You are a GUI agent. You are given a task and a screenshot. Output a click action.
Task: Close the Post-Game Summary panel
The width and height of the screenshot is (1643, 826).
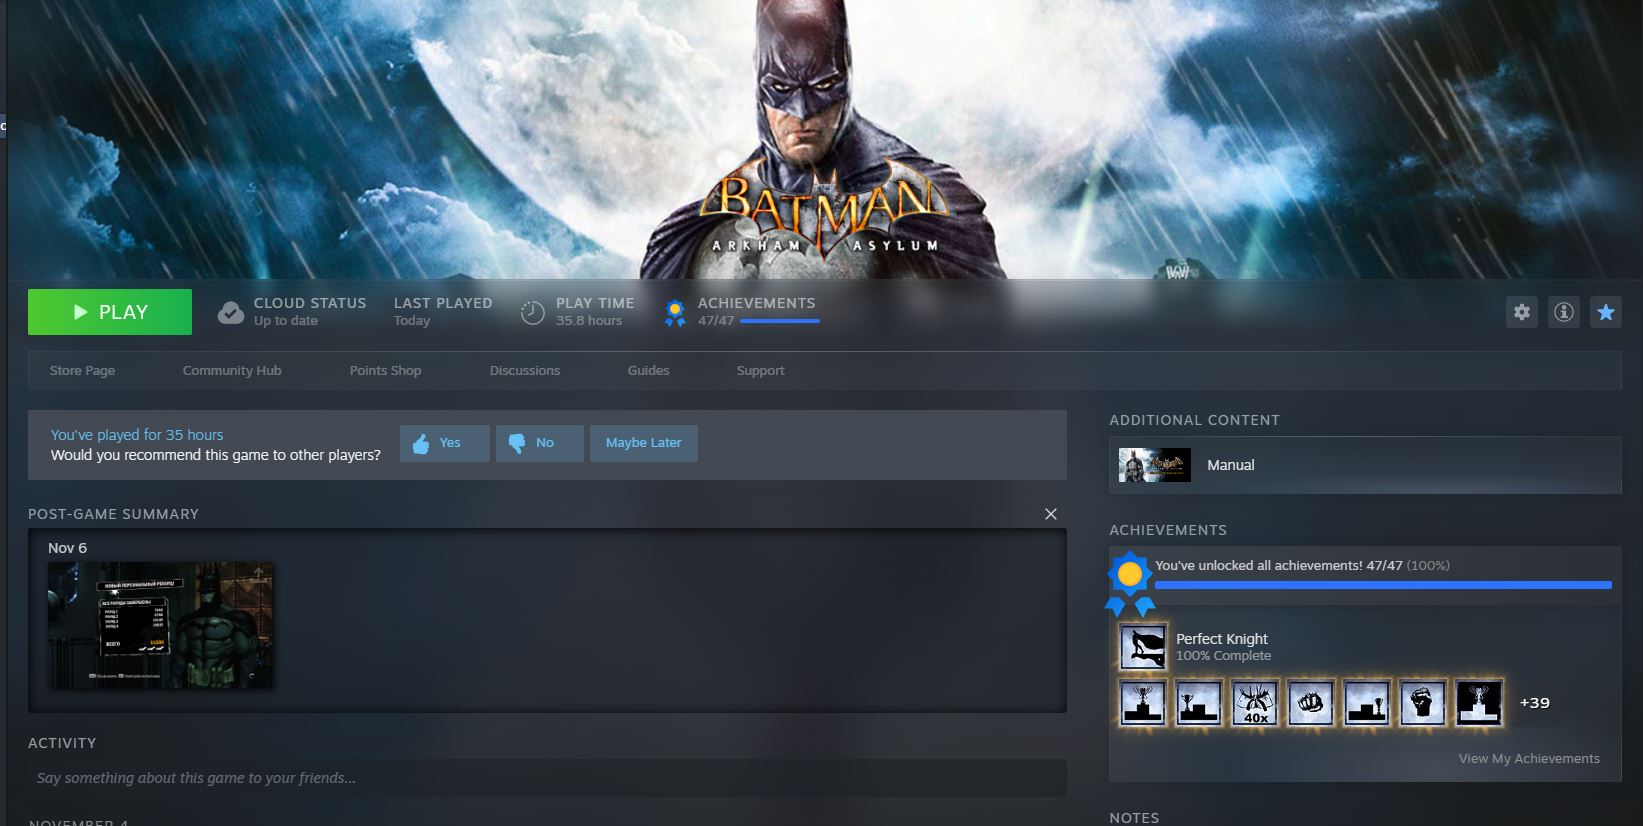coord(1051,514)
